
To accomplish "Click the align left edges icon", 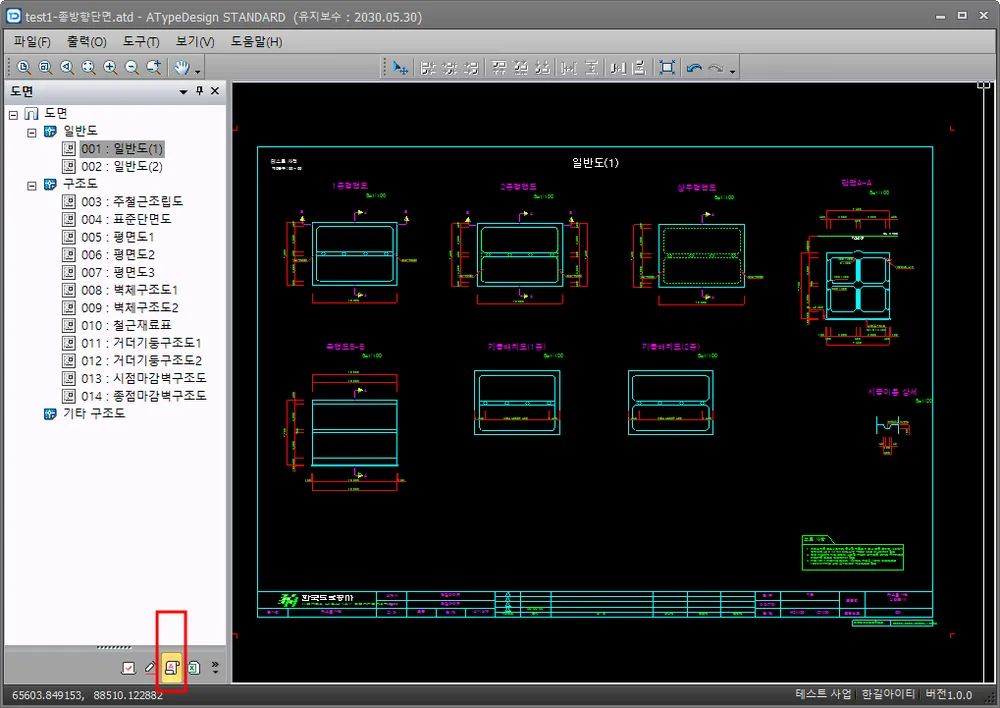I will [x=428, y=68].
